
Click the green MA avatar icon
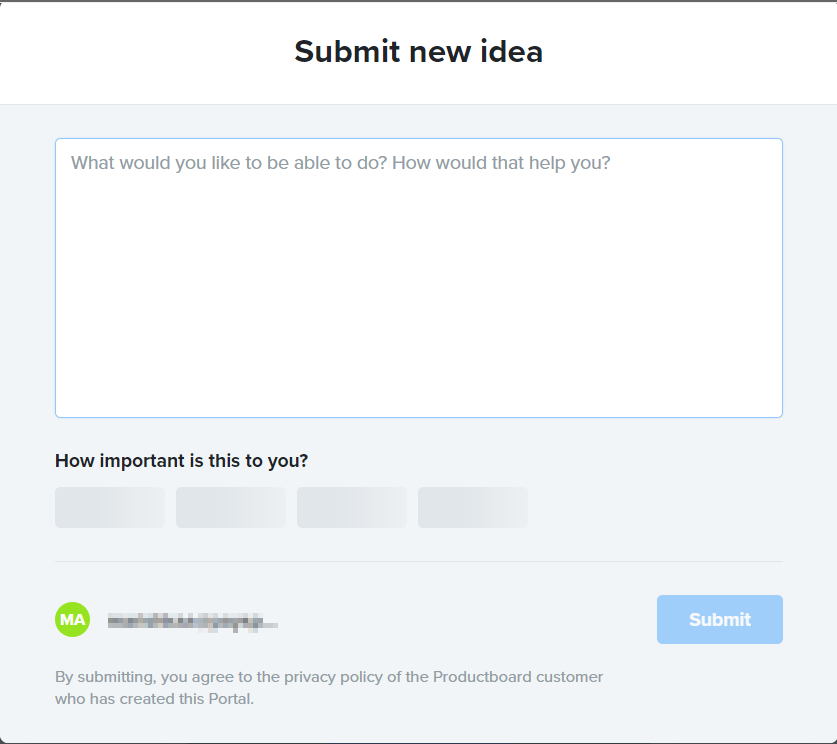point(72,619)
